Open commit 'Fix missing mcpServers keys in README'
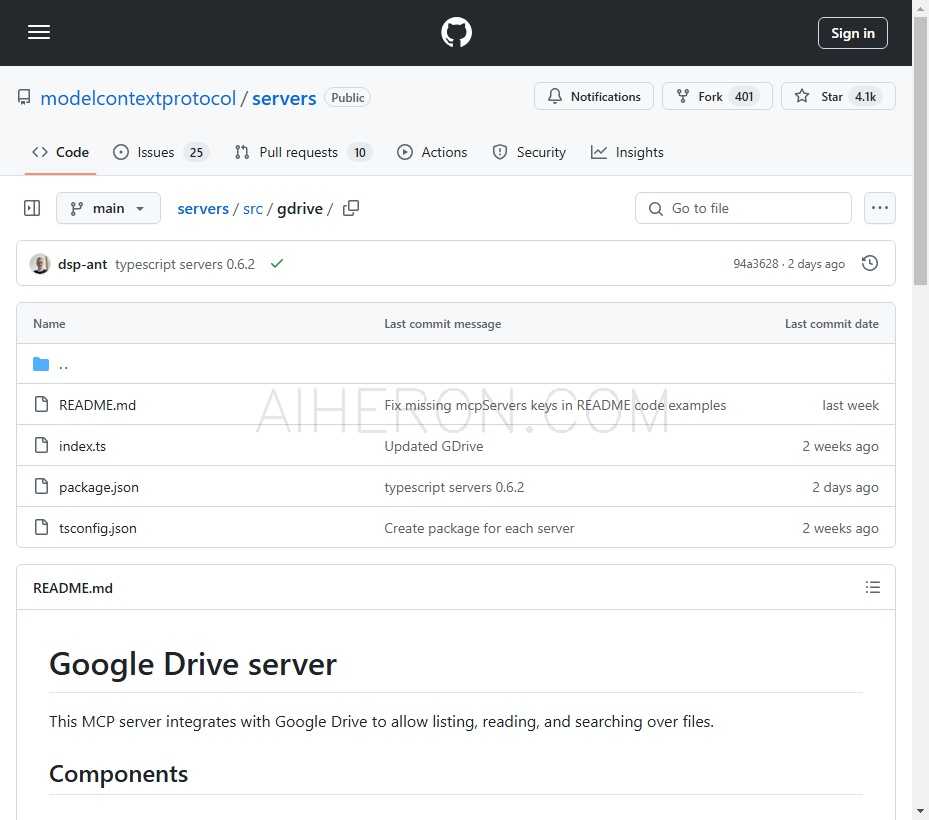The width and height of the screenshot is (929, 820). coord(555,405)
